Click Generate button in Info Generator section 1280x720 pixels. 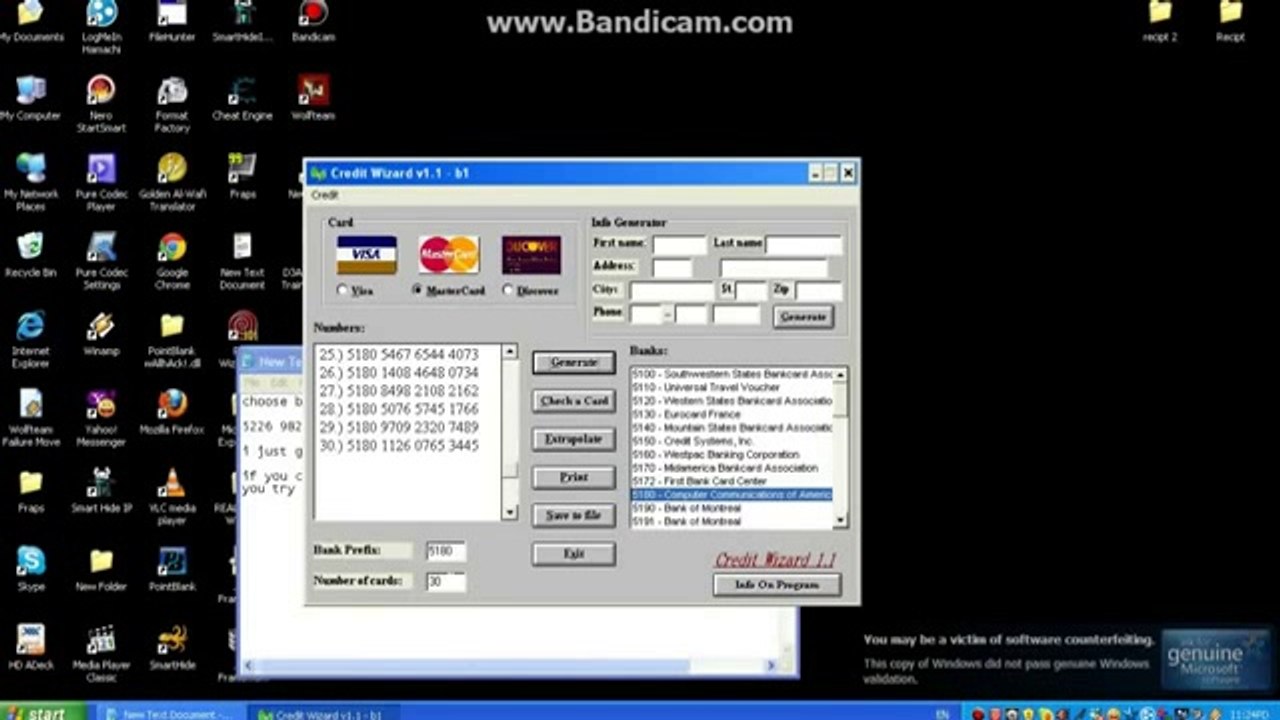pos(803,317)
